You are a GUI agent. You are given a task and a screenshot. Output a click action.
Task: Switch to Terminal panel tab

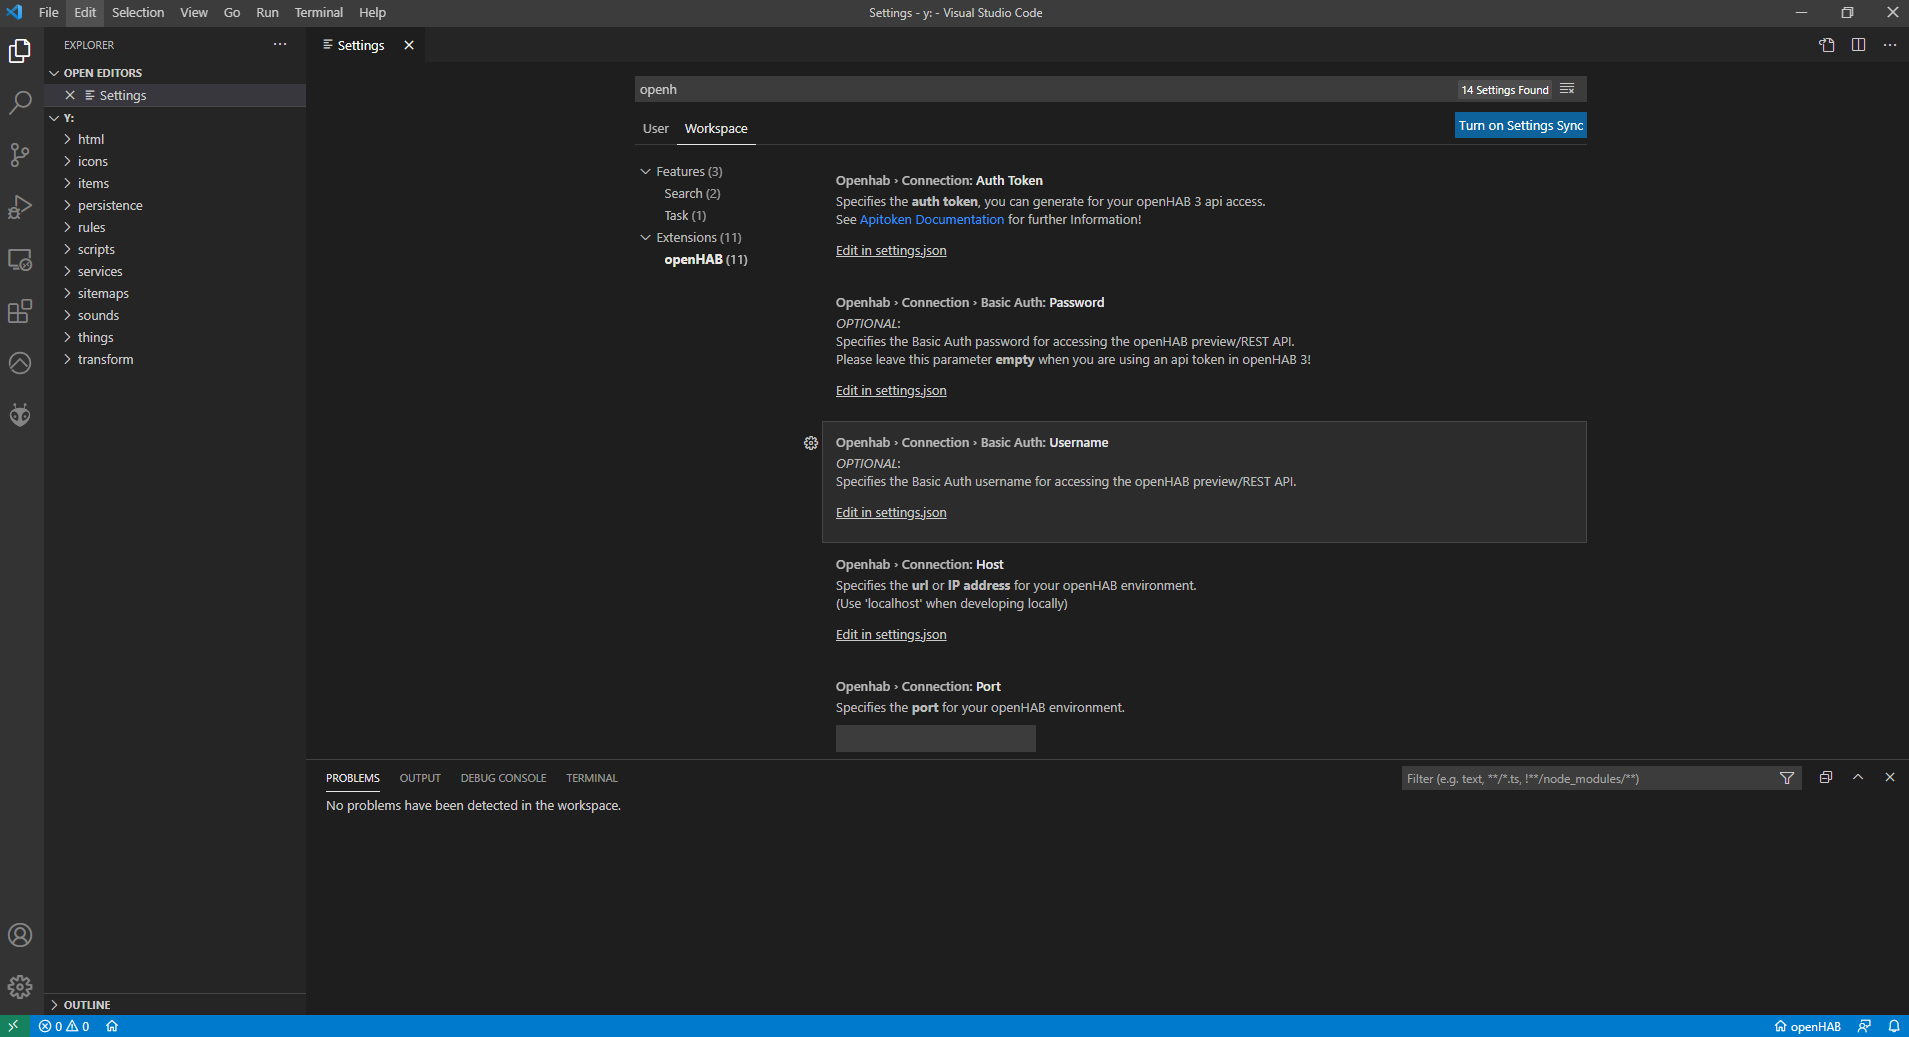point(592,778)
